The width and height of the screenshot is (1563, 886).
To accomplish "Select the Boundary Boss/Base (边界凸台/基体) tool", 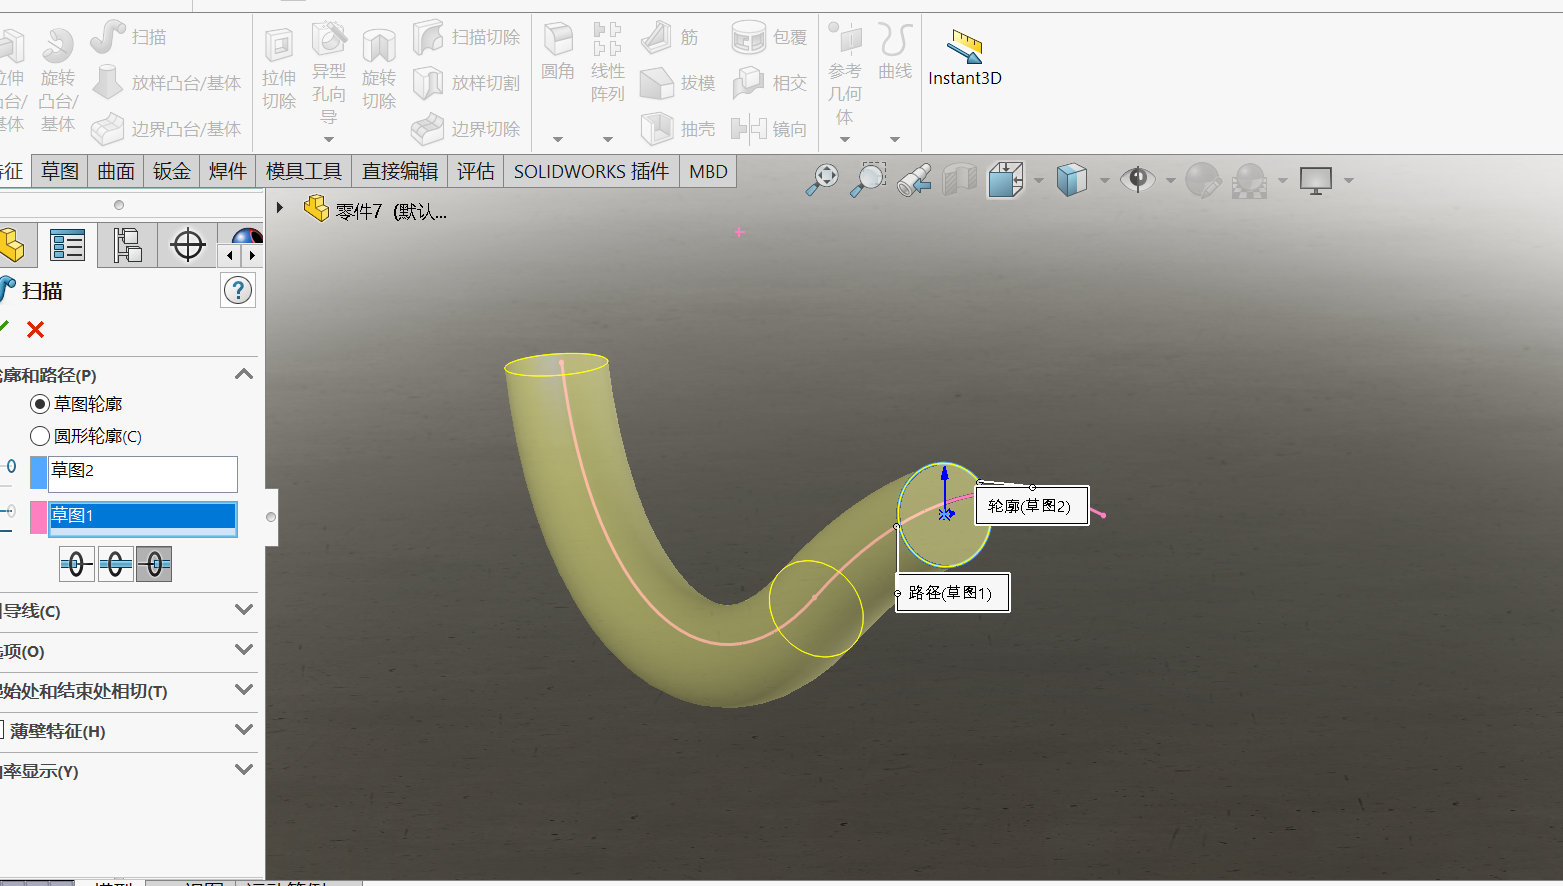I will [166, 129].
